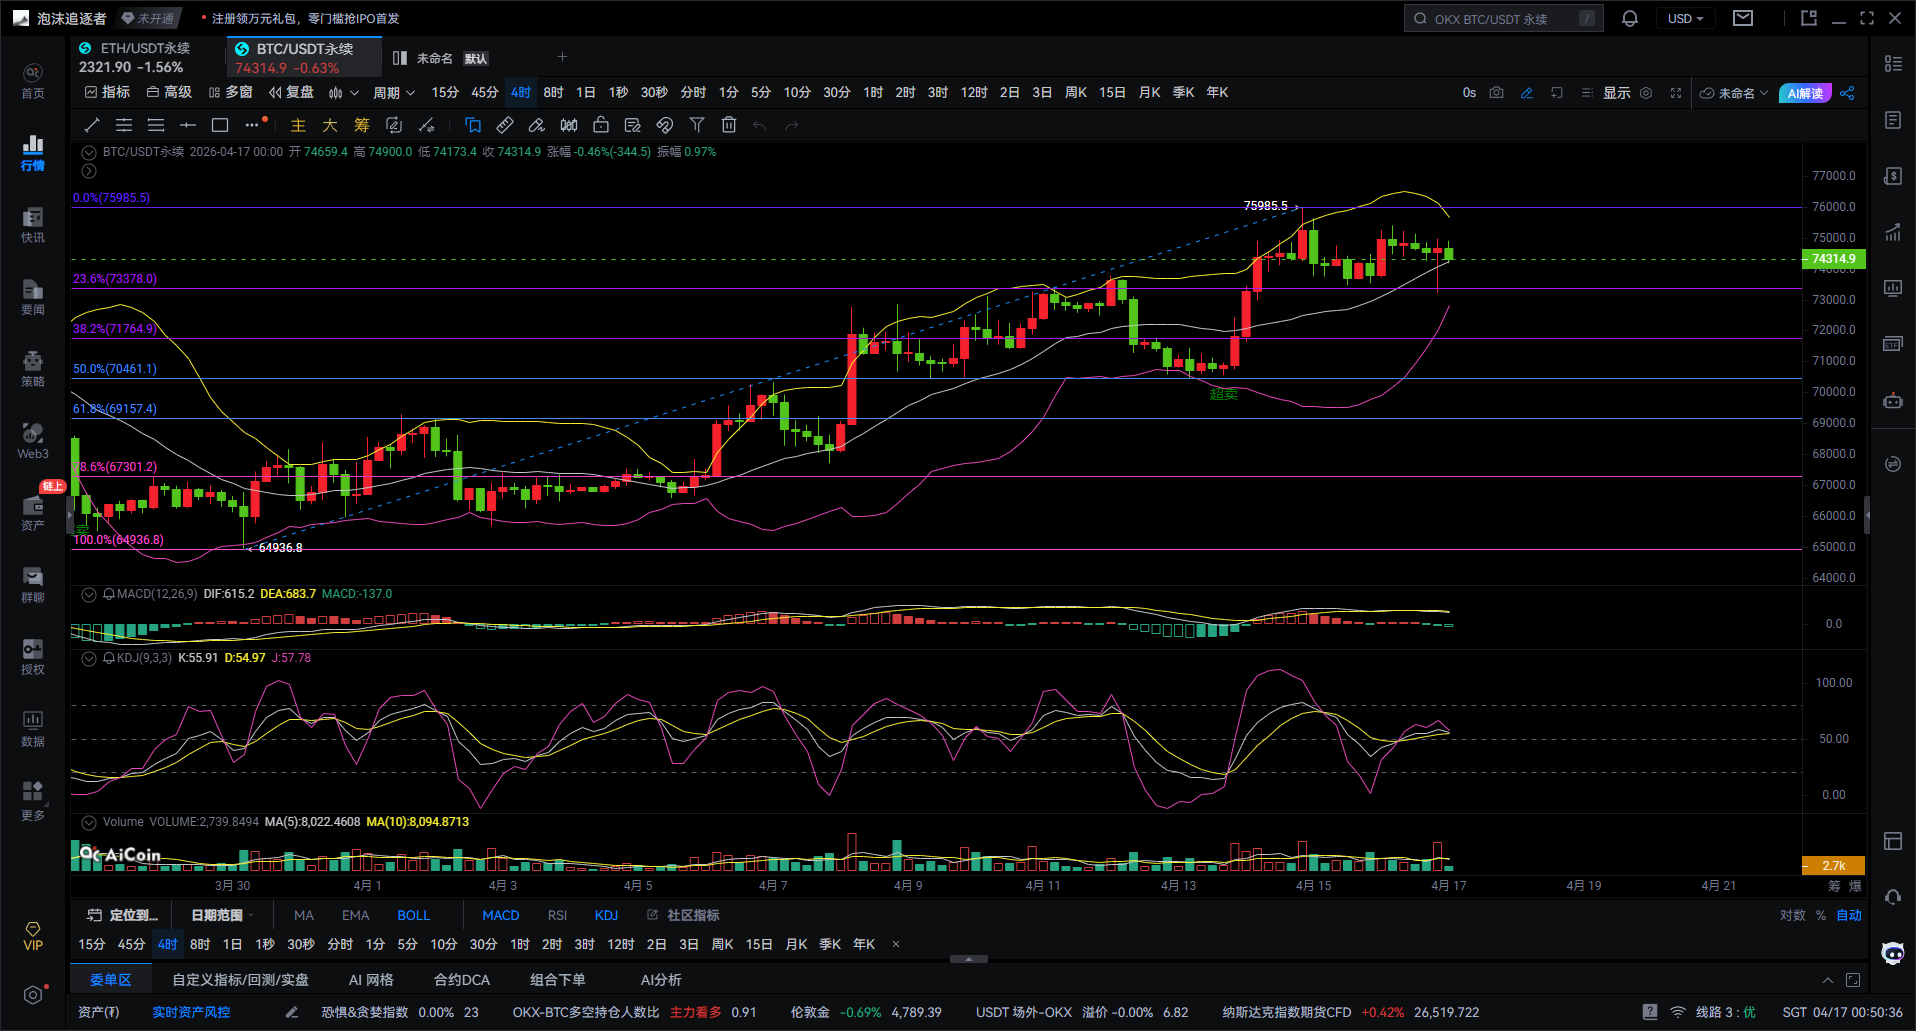Expand the 周期 period dropdown
Screen dimensions: 1916x1031
pyautogui.click(x=393, y=93)
